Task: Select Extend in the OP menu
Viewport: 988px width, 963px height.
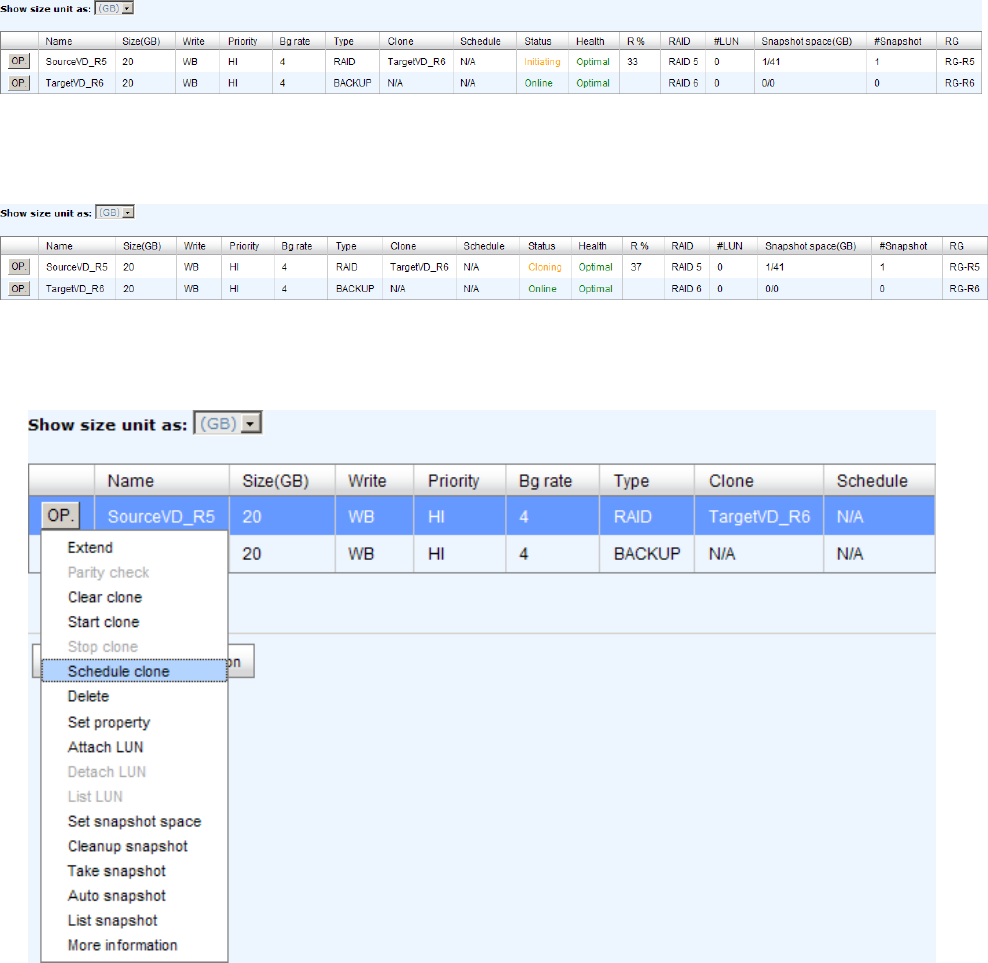Action: pyautogui.click(x=90, y=547)
